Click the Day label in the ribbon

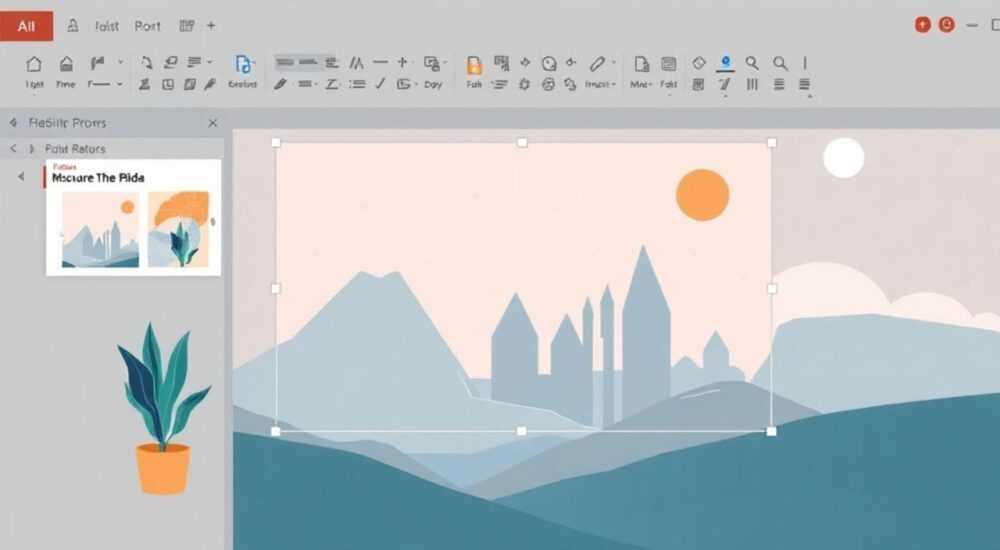tap(433, 84)
